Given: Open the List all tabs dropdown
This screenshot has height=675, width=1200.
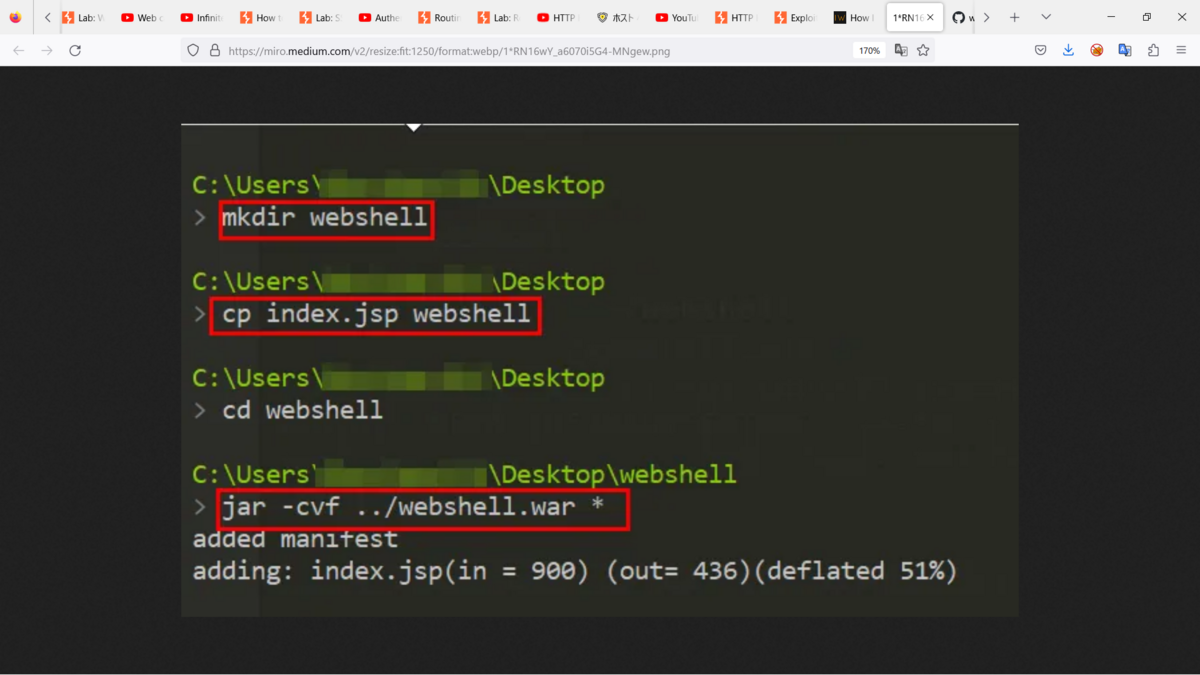Looking at the screenshot, I should (1046, 17).
